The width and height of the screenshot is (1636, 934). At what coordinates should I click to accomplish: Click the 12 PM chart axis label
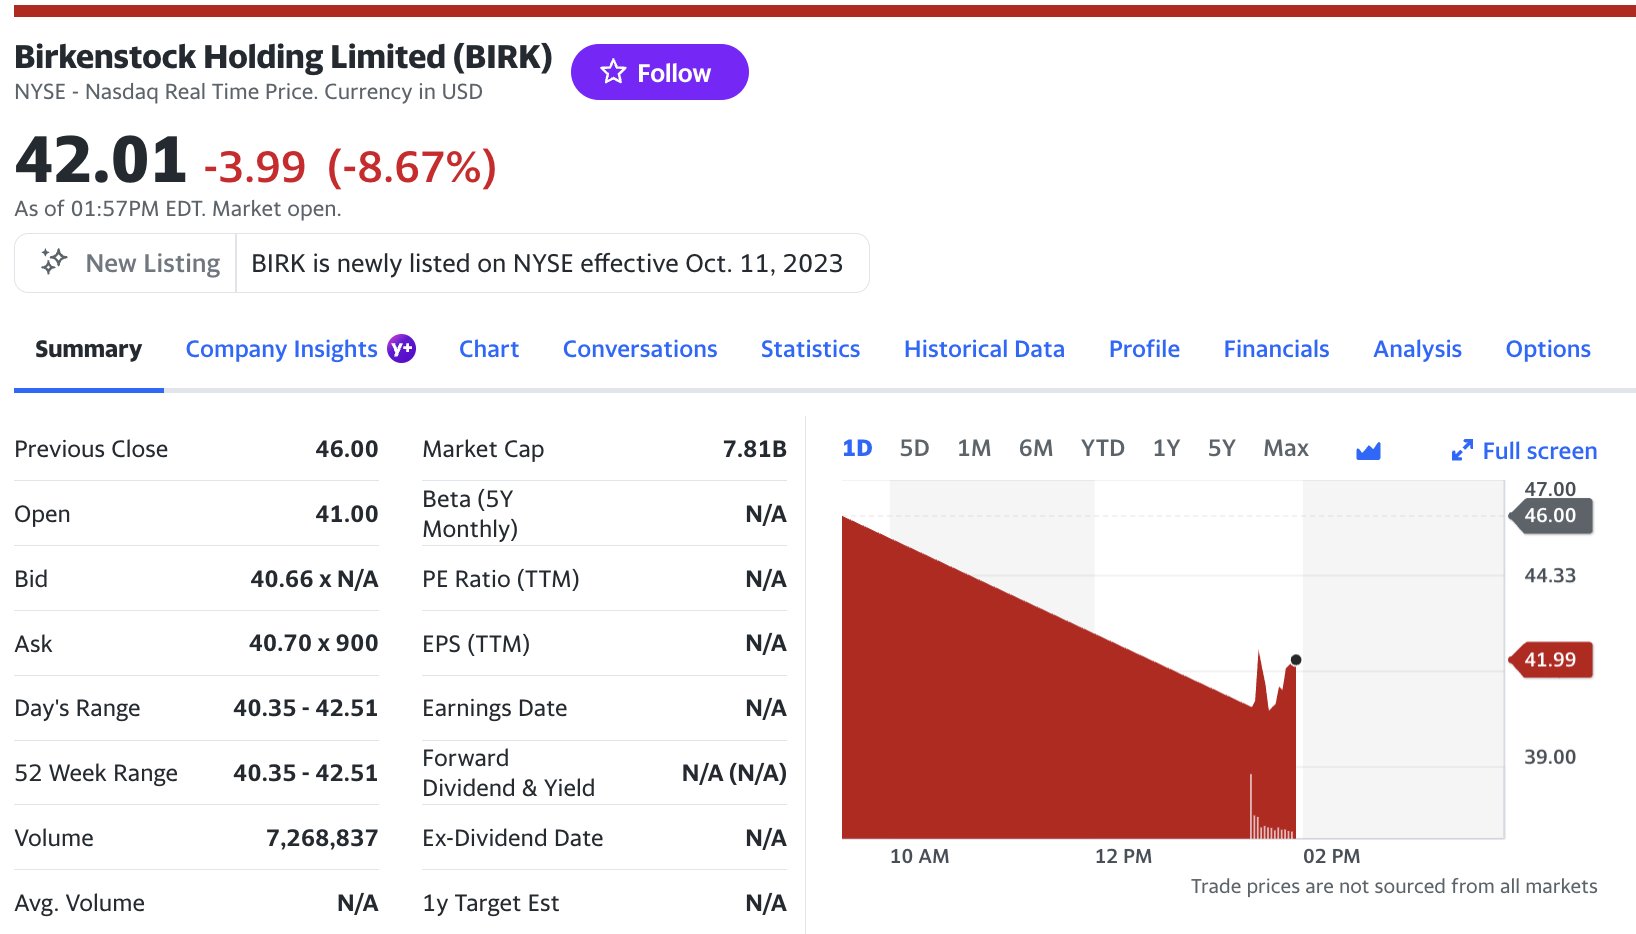[1123, 857]
